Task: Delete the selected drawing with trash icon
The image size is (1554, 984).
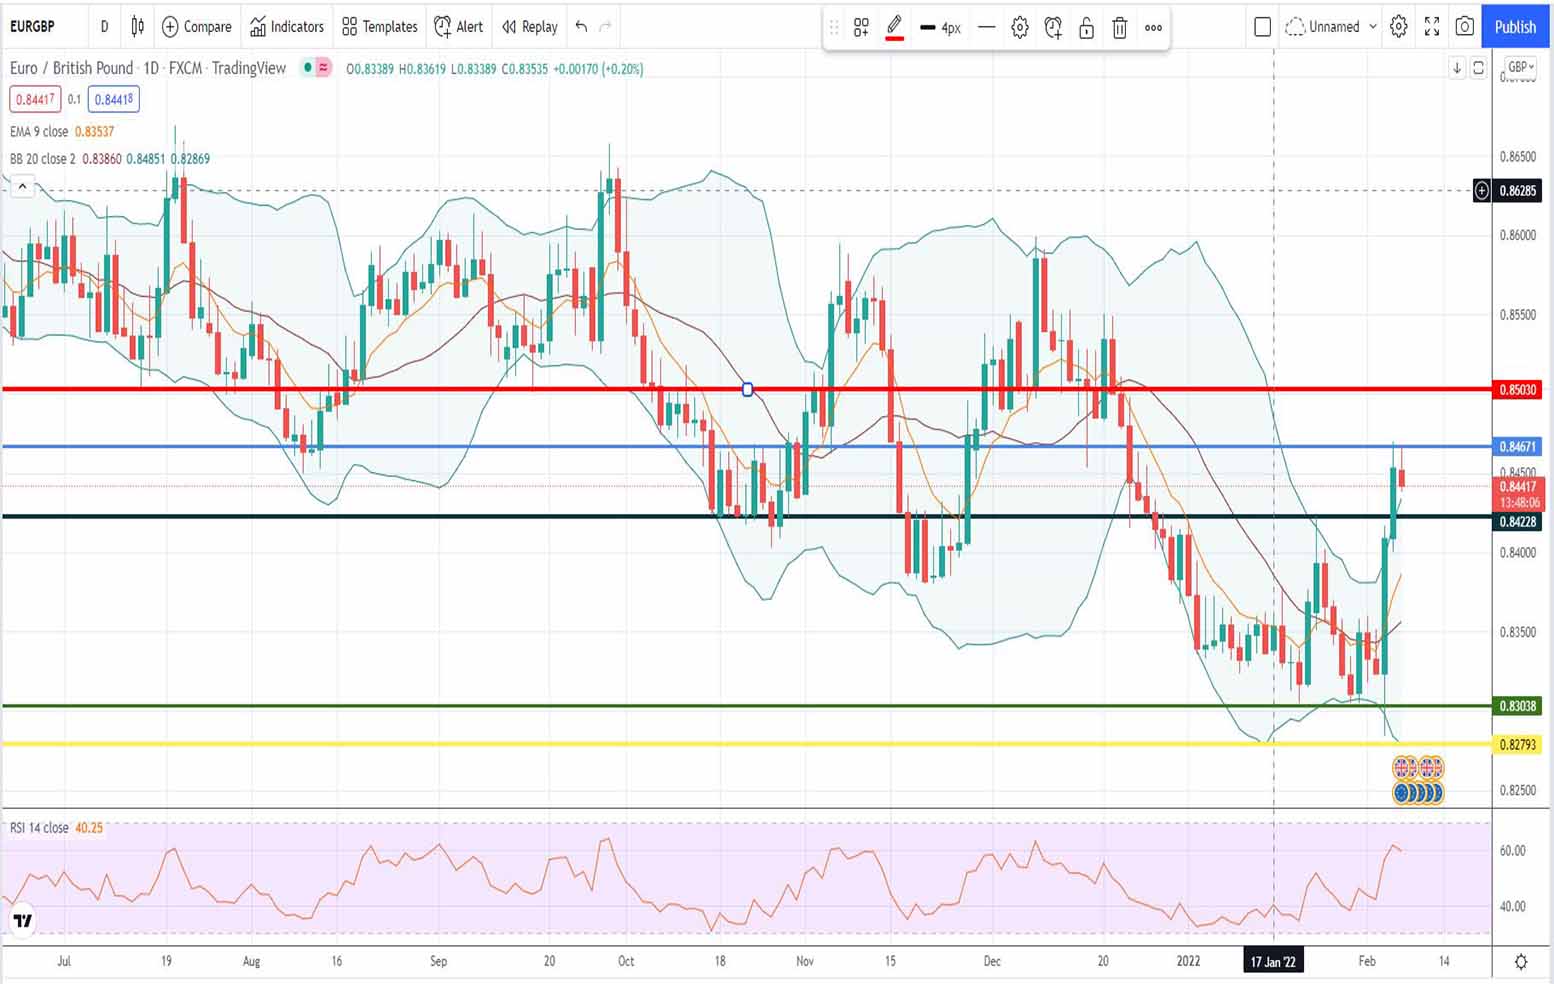Action: click(1120, 28)
